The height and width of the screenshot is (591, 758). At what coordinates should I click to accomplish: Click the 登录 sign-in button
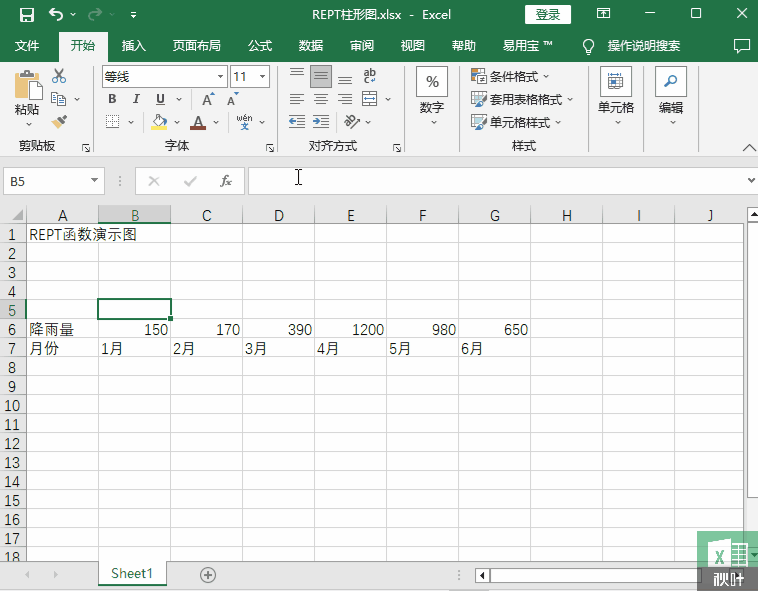[548, 14]
